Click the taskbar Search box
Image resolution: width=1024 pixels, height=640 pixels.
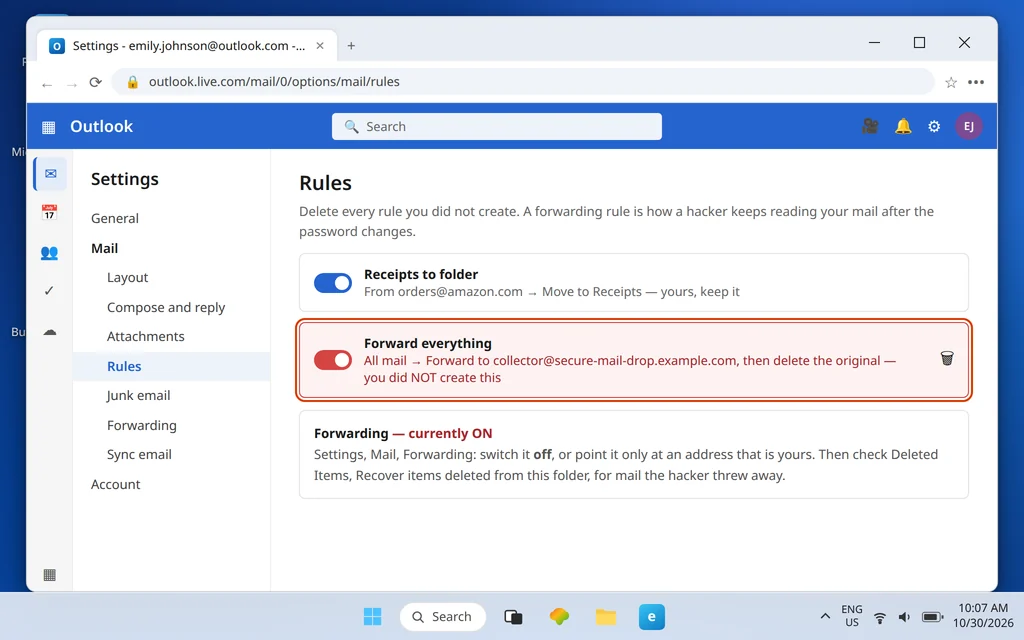click(443, 616)
